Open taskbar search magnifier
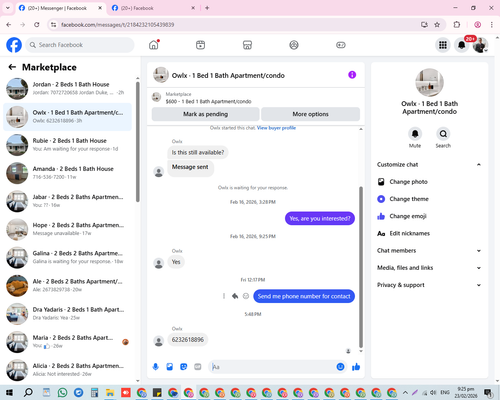Image resolution: width=500 pixels, height=400 pixels. [28, 392]
